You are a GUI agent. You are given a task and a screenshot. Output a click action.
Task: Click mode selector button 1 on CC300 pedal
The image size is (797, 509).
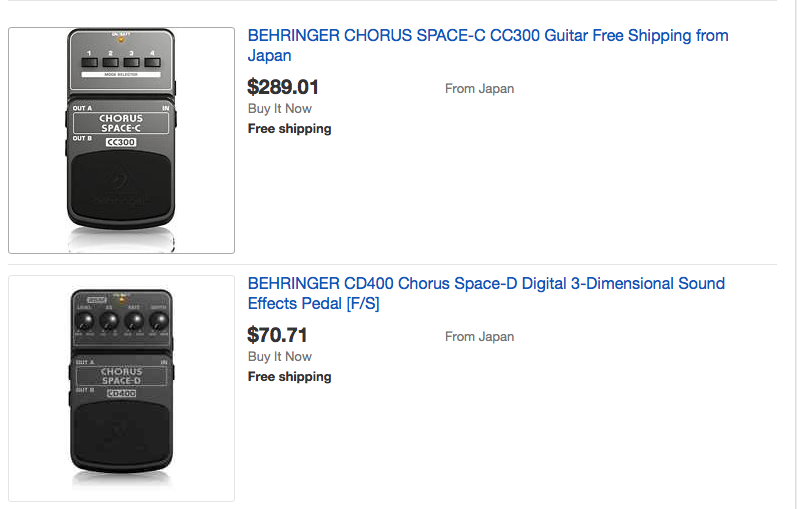[x=89, y=62]
